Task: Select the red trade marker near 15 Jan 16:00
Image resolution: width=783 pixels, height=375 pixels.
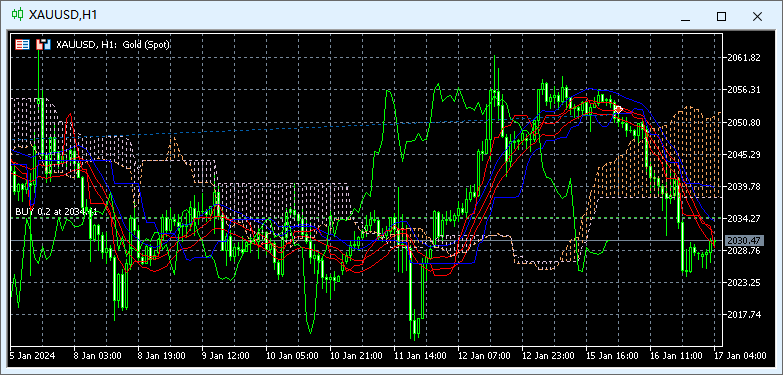Action: pos(618,109)
